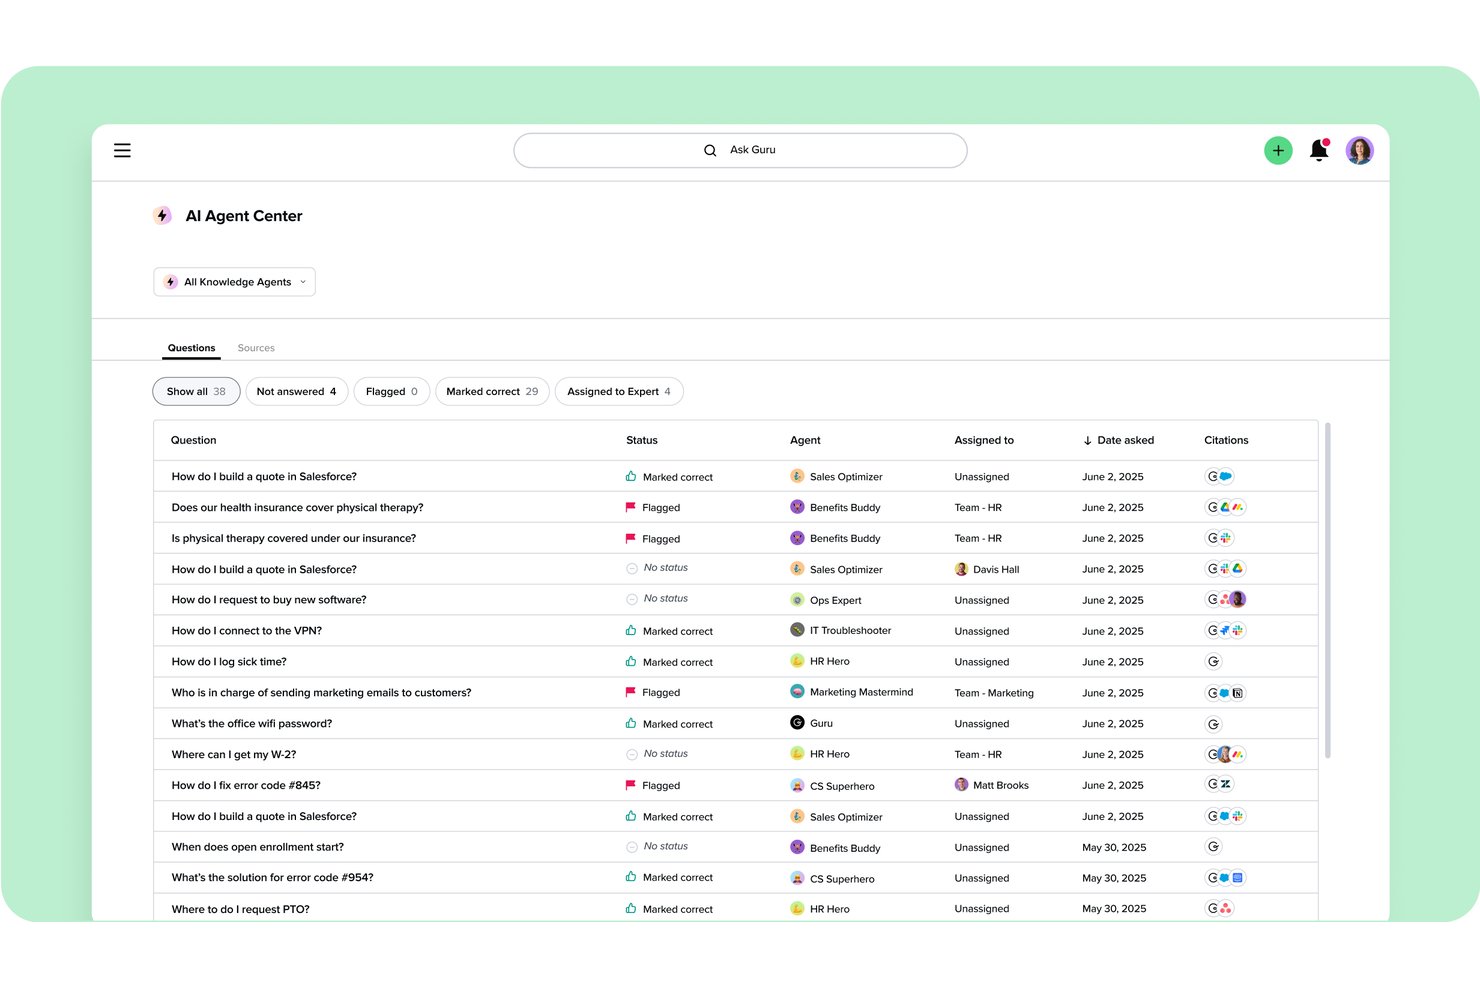The height and width of the screenshot is (987, 1480).
Task: Click No status icon on W-2 row
Action: 632,755
